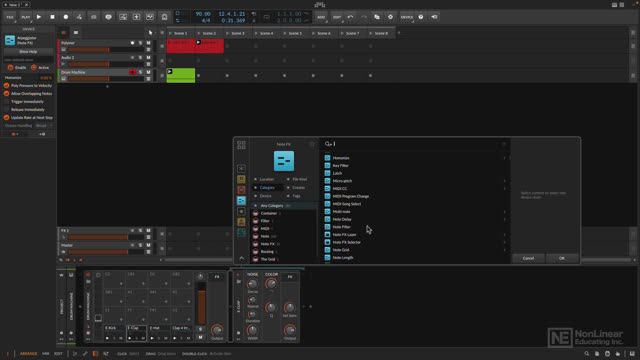Screen dimensions: 640x360
Task: Choose Filter category in browser sidebar
Action: (x=265, y=221)
